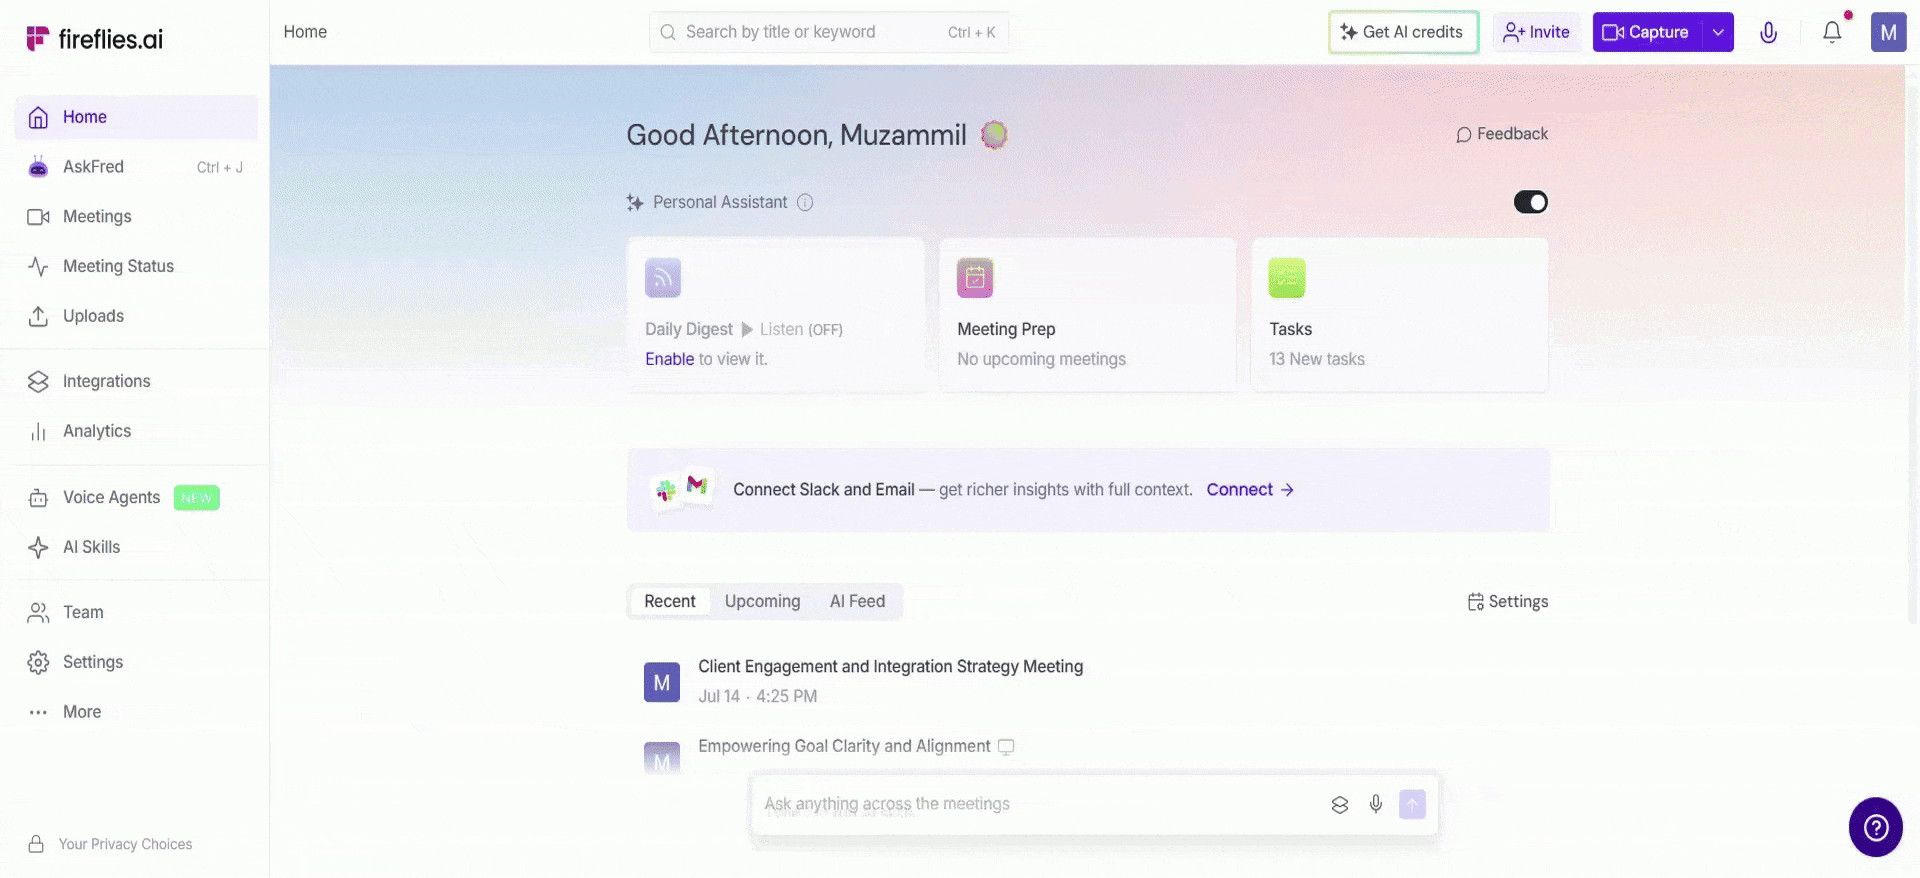
Task: Click the search by title field
Action: point(828,32)
